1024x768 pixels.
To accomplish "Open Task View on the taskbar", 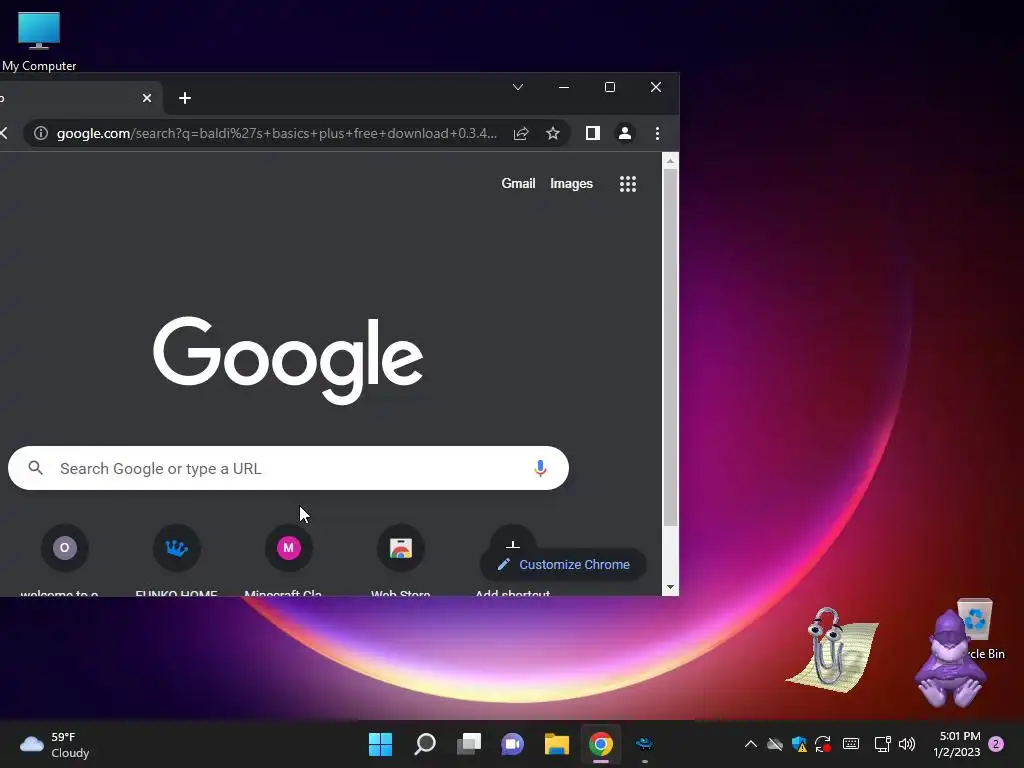I will [468, 744].
